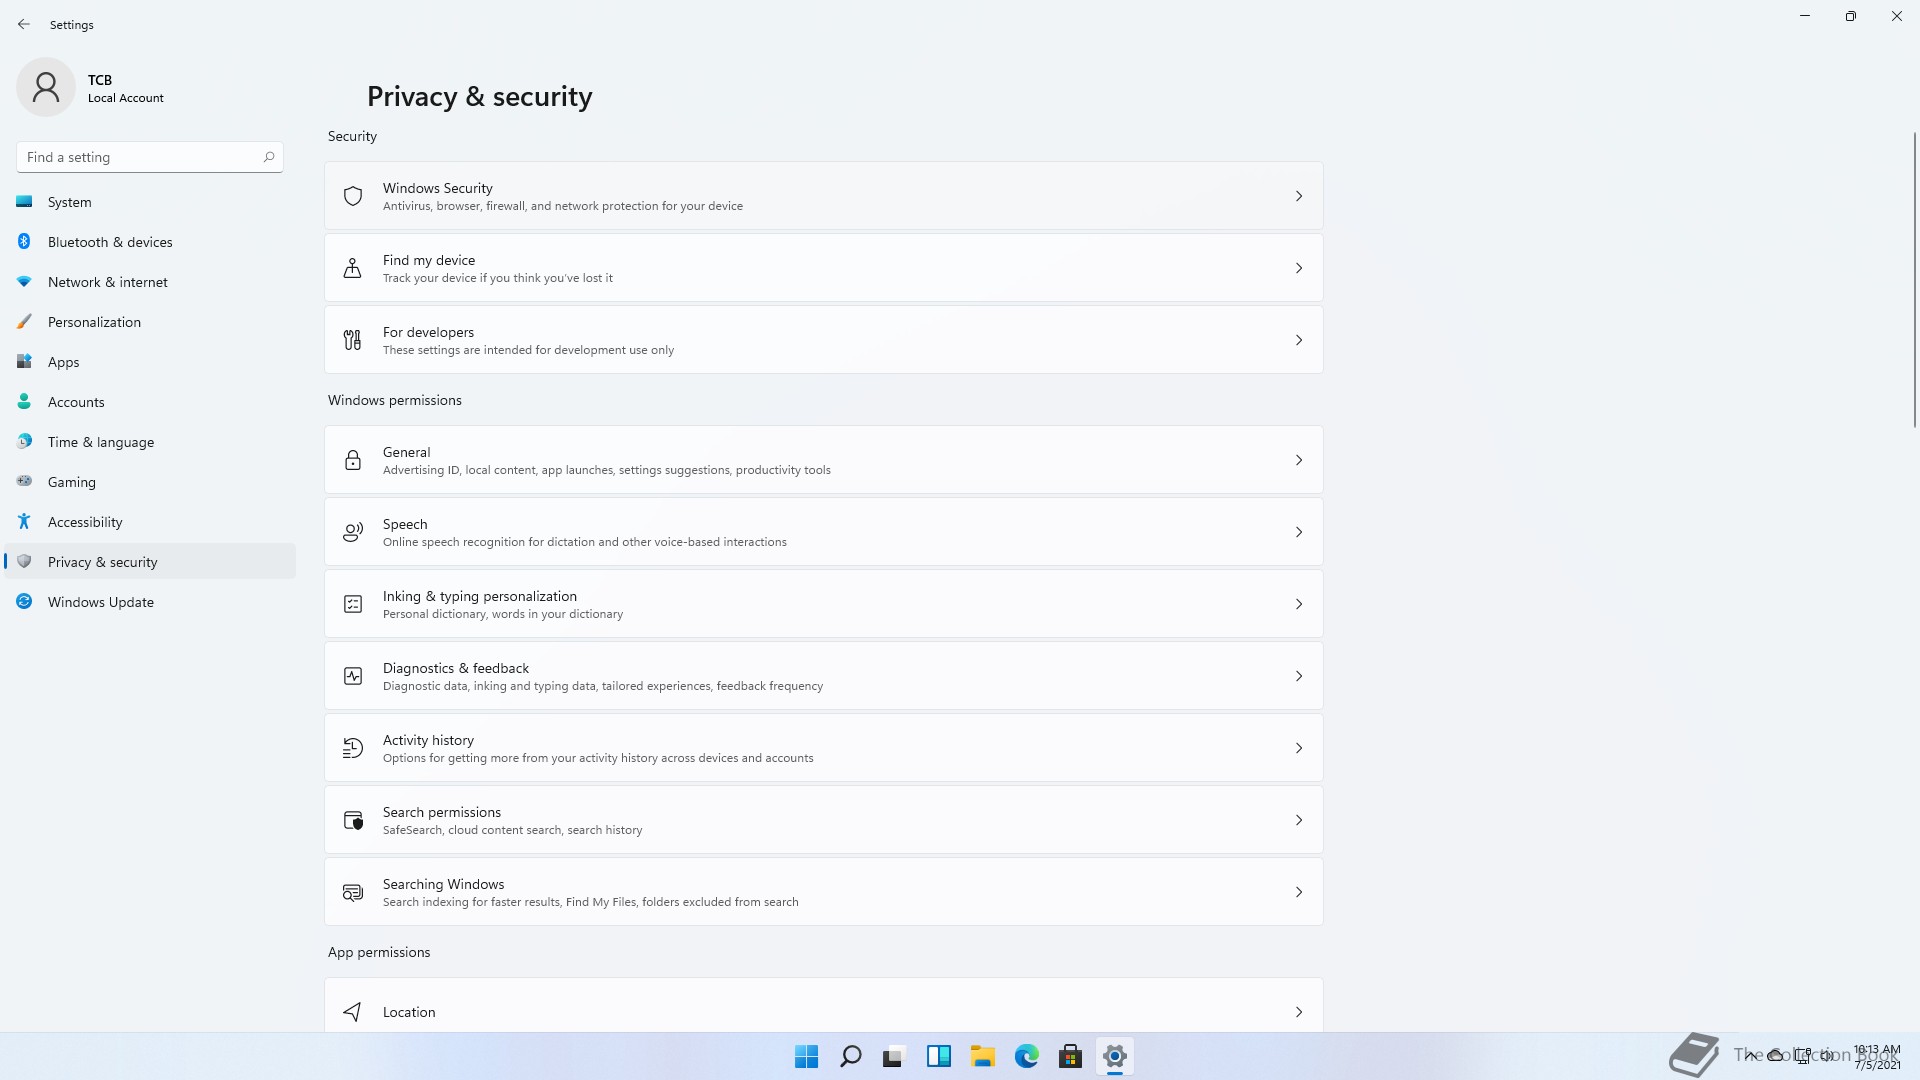Image resolution: width=1920 pixels, height=1080 pixels.
Task: Click the Location arrow icon
Action: [353, 1012]
